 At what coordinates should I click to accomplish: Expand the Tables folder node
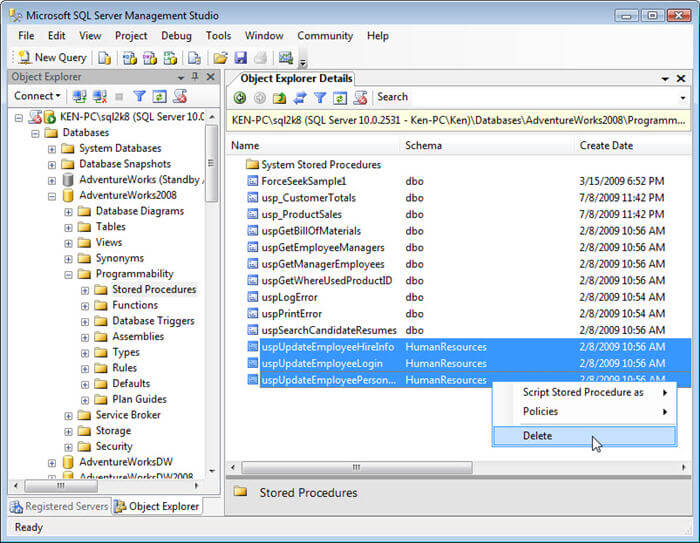[69, 227]
